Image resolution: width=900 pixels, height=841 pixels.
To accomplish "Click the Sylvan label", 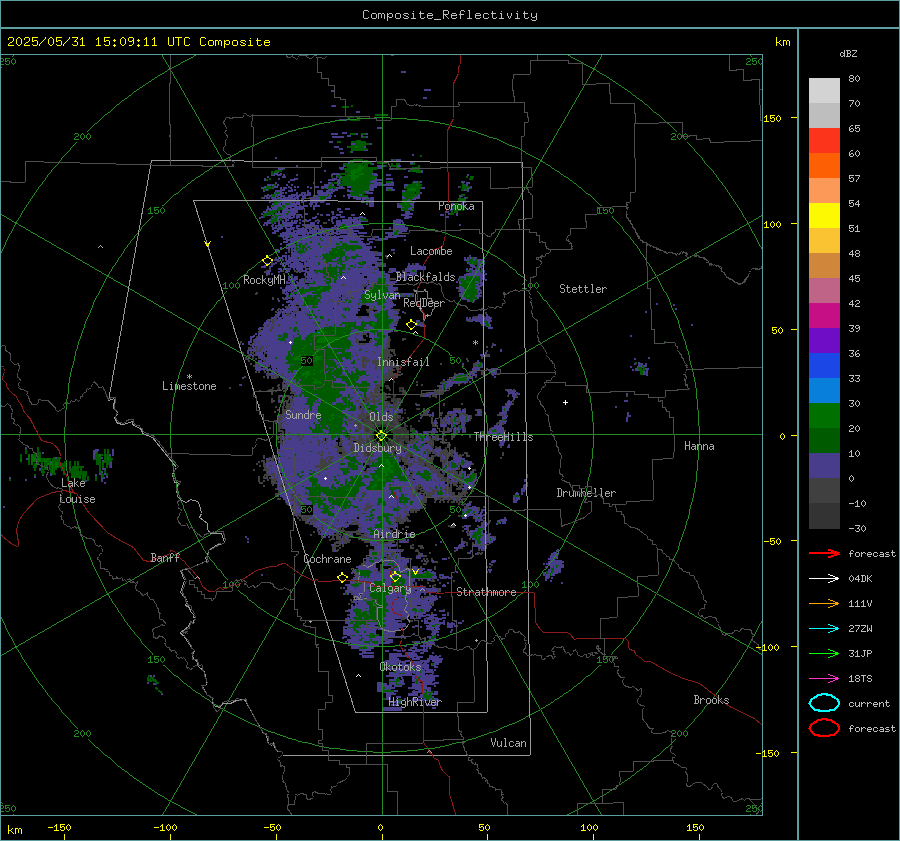I will 382,295.
